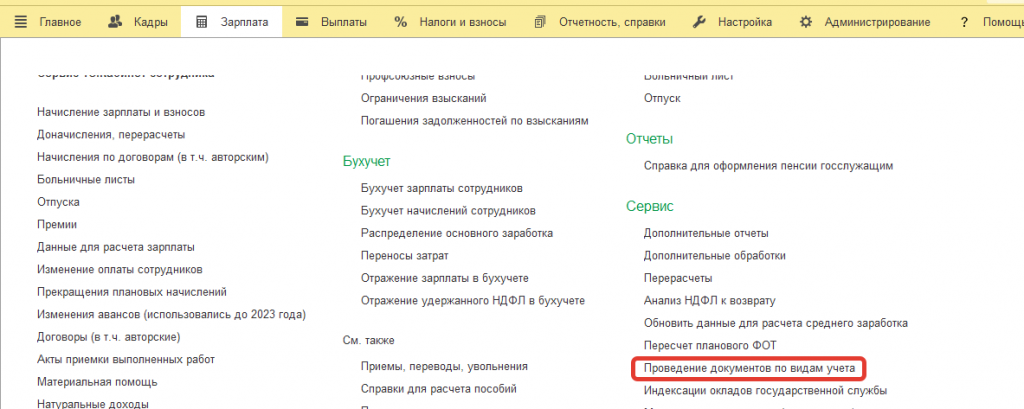This screenshot has height=409, width=1024.
Task: Open Бухучет зарплаты сотрудников
Action: click(x=441, y=188)
